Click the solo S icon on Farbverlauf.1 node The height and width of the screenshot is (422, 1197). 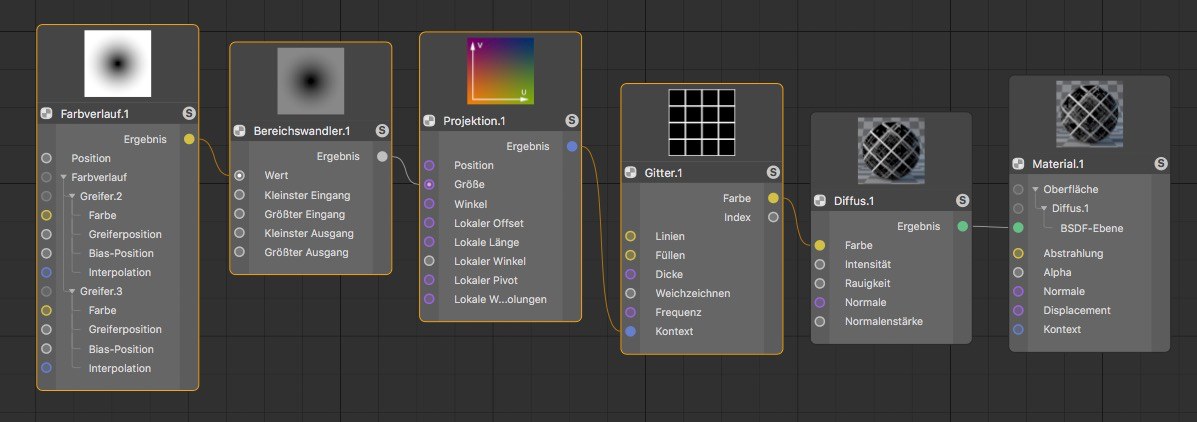coord(189,114)
